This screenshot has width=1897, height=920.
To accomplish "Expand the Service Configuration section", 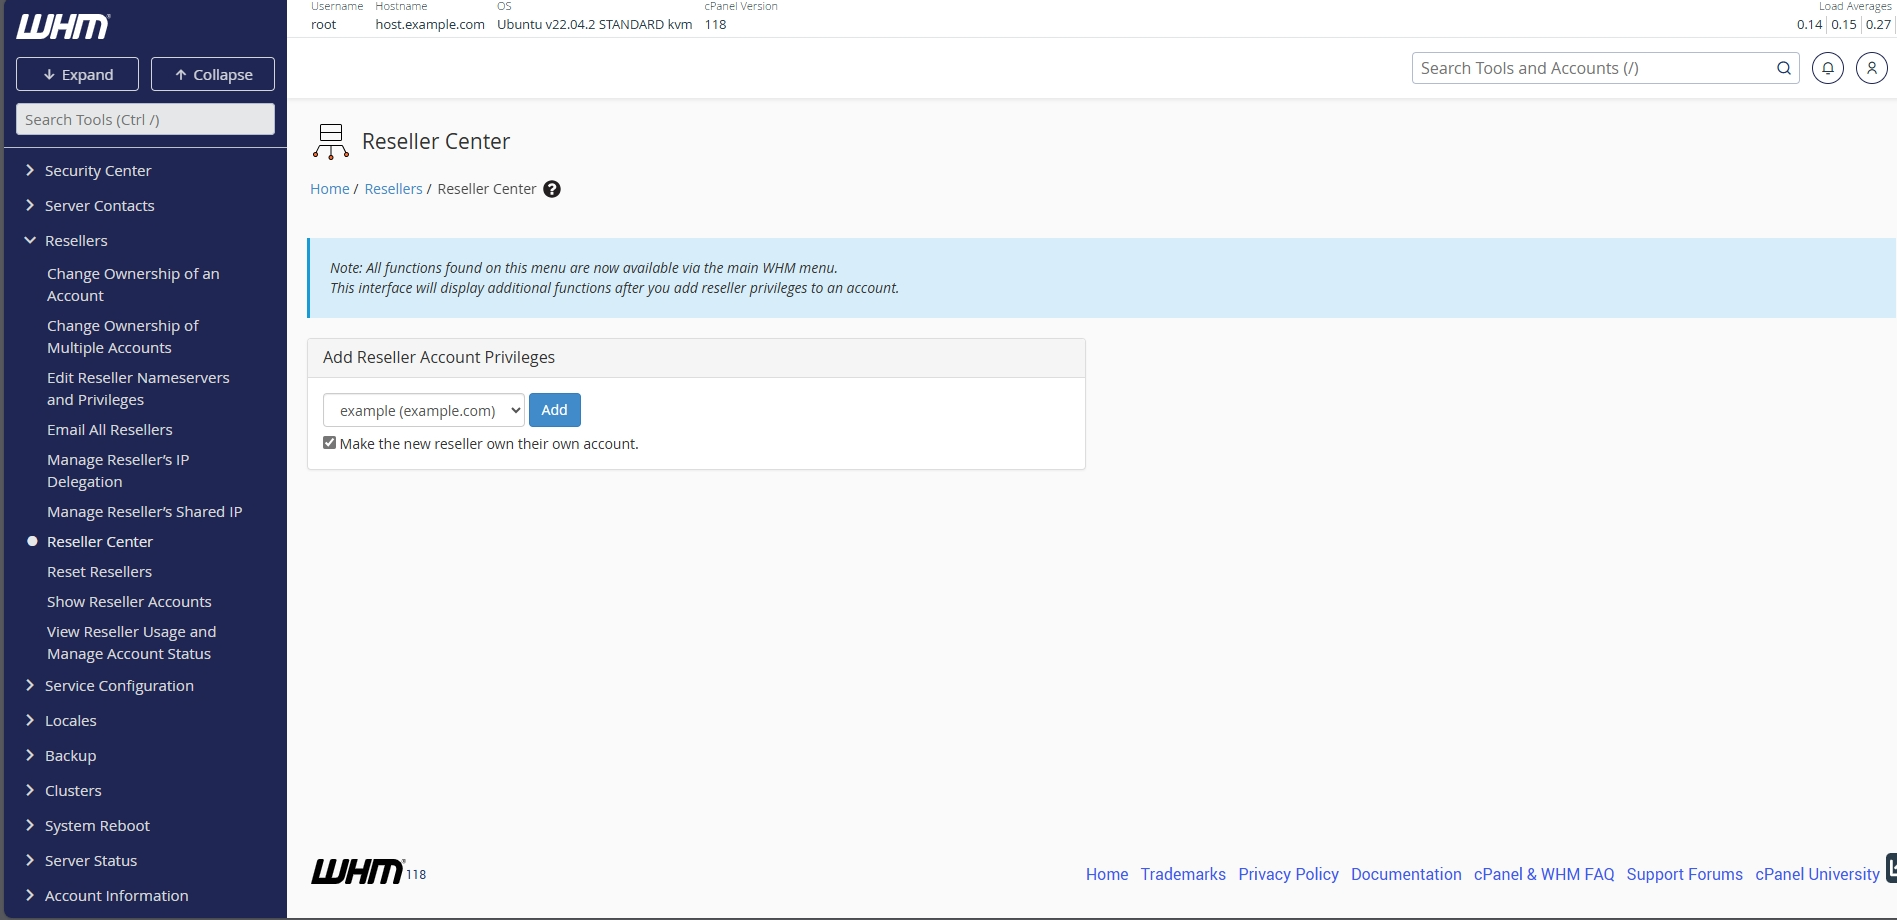I will pyautogui.click(x=119, y=686).
